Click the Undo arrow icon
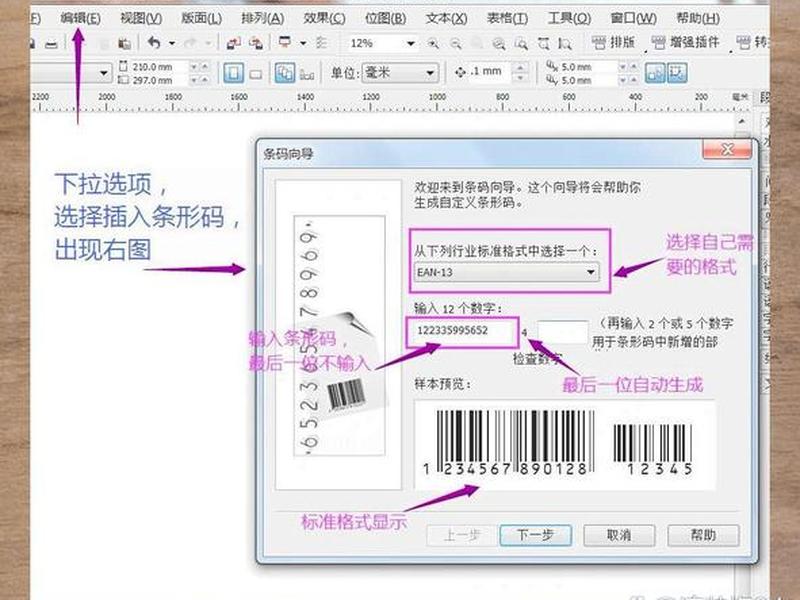This screenshot has width=800, height=600. click(x=154, y=43)
